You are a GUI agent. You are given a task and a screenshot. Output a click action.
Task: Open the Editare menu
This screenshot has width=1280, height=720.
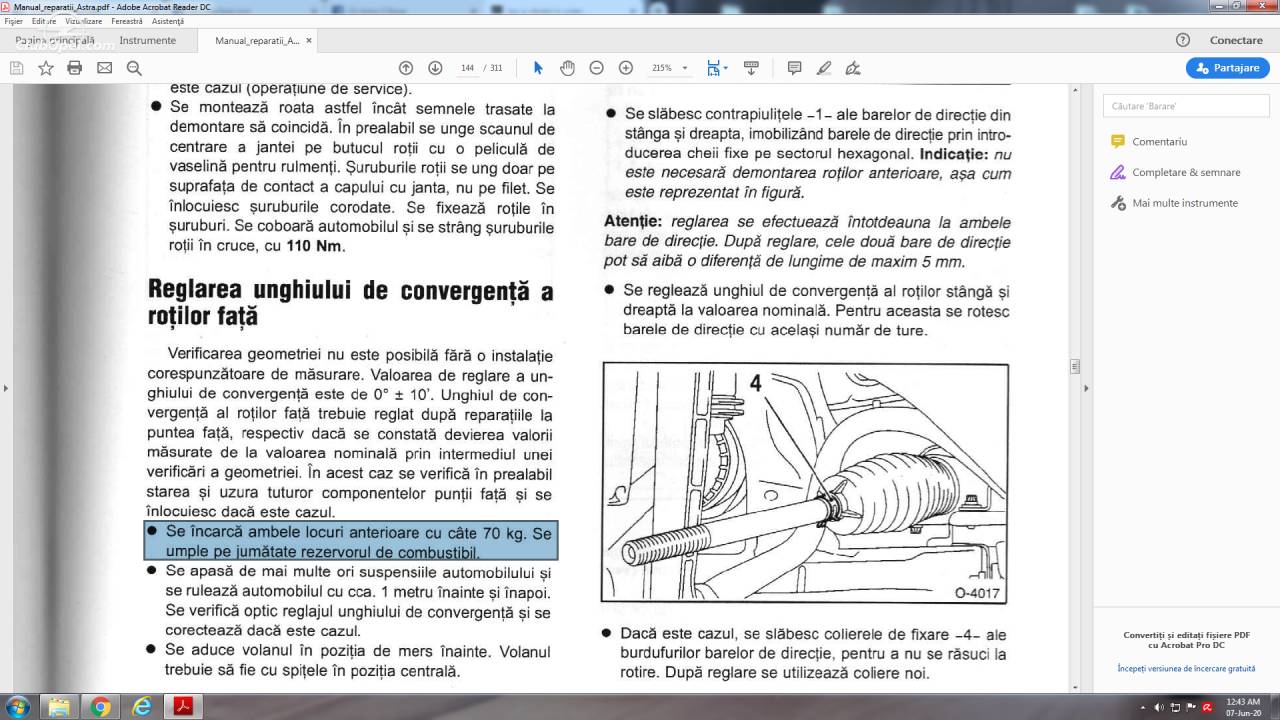[x=44, y=21]
